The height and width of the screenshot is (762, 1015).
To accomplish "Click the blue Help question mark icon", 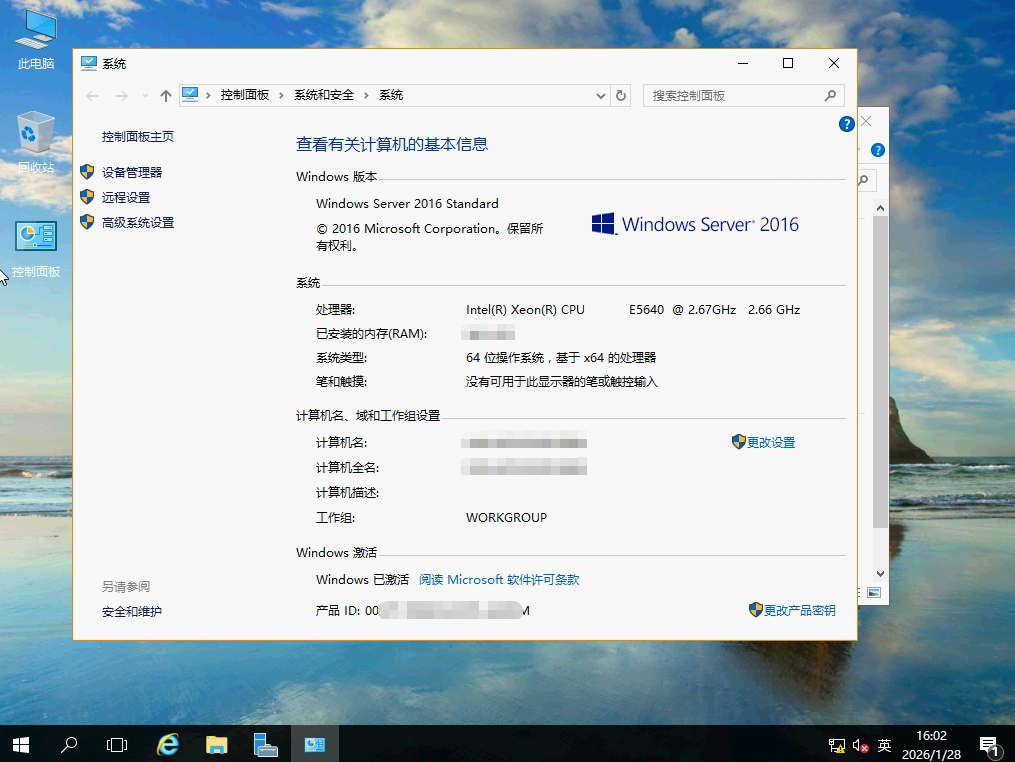I will click(x=846, y=124).
